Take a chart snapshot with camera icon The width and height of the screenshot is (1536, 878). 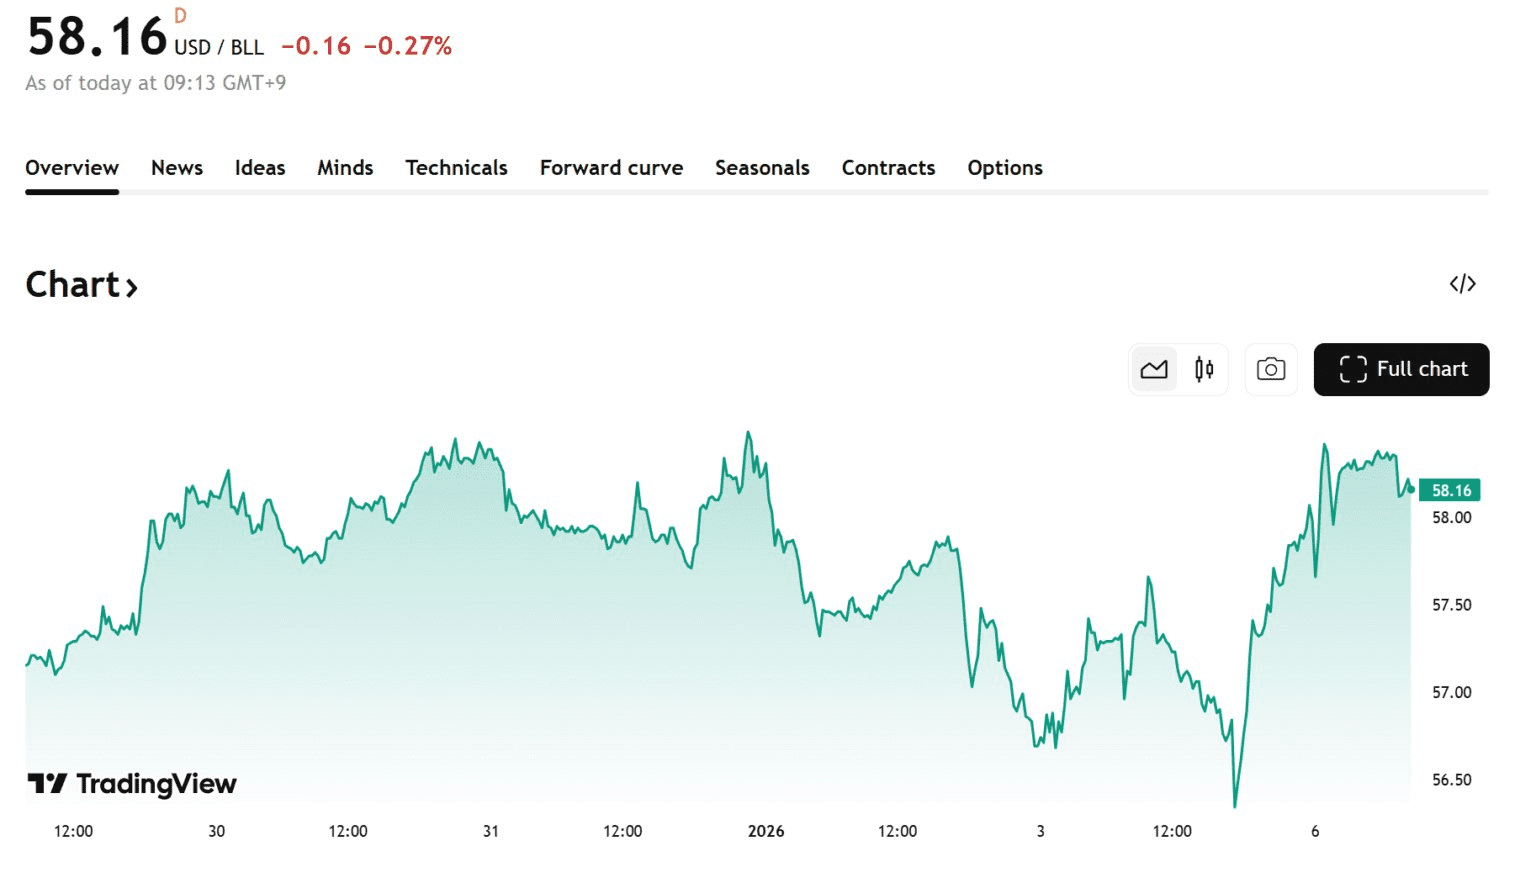coord(1270,370)
